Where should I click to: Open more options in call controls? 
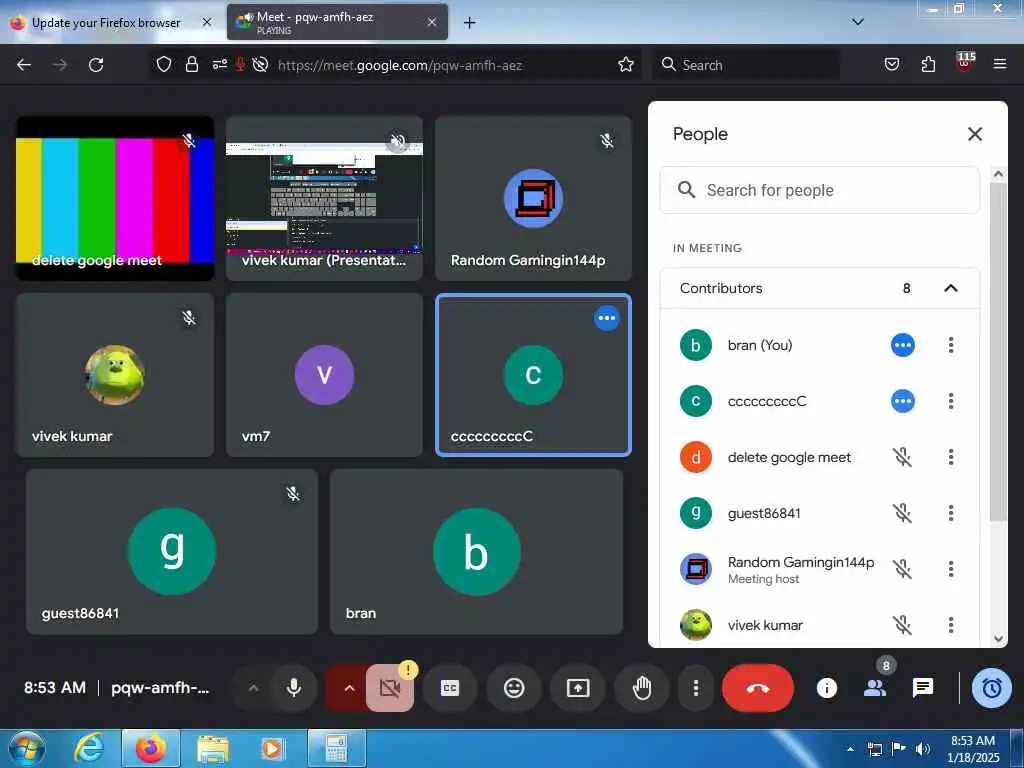[696, 688]
